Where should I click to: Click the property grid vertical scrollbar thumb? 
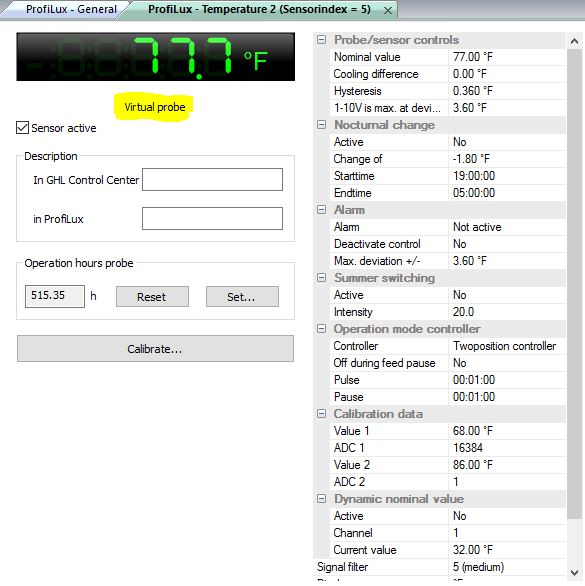coord(574,284)
